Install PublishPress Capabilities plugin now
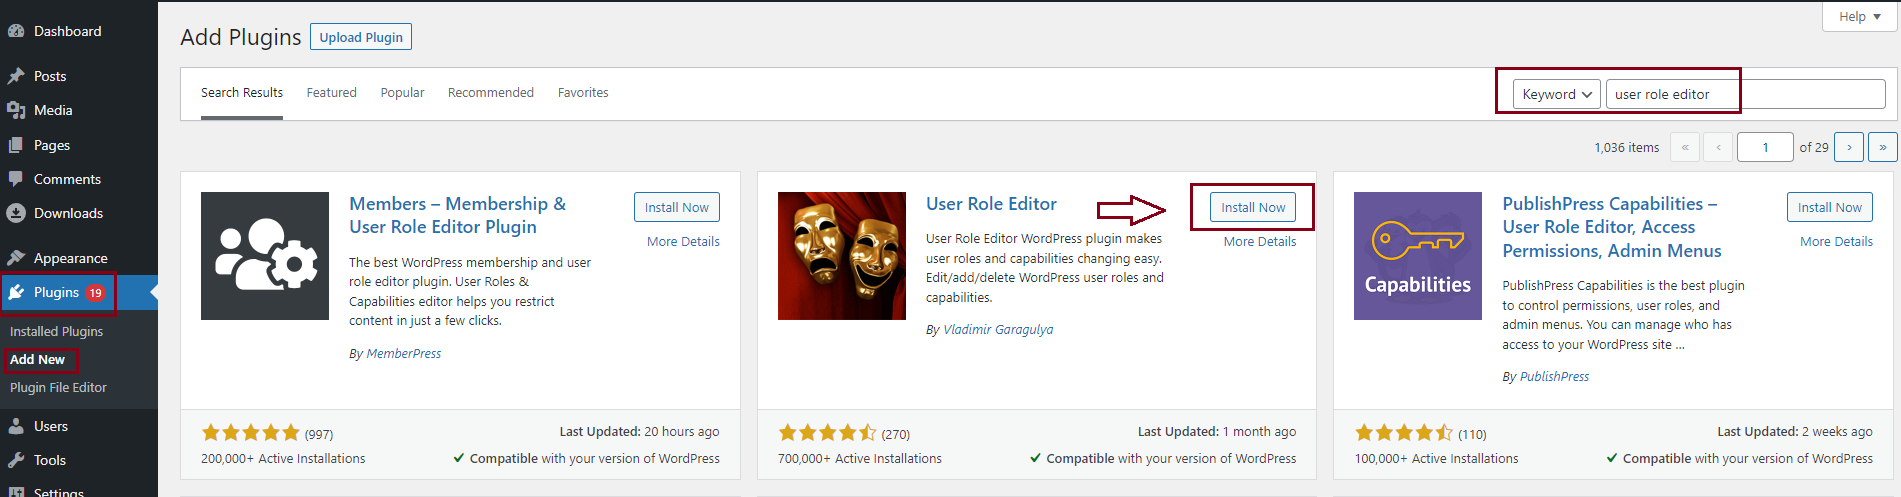This screenshot has width=1901, height=497. 1830,207
